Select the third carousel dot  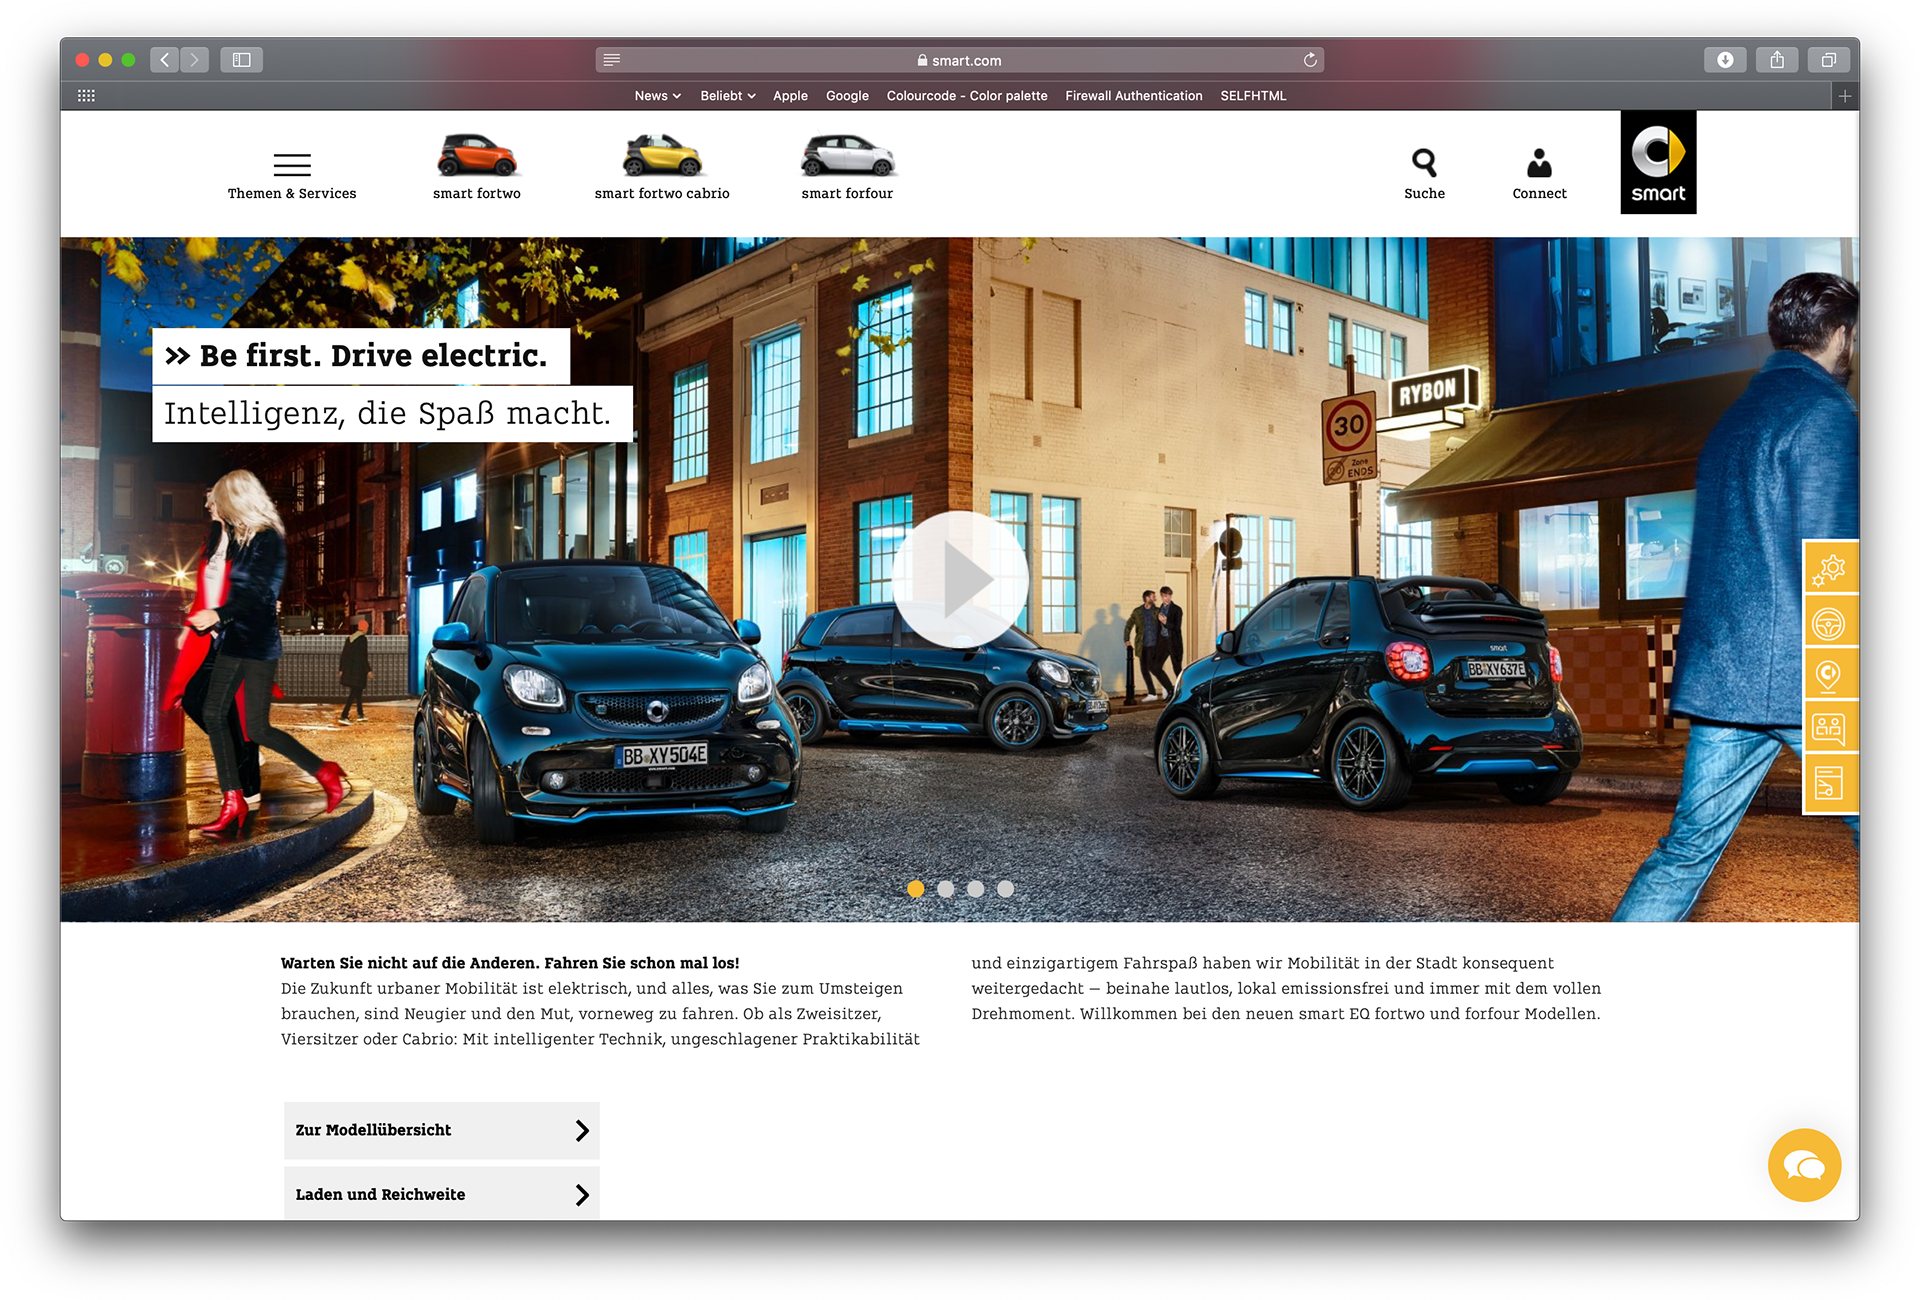click(x=975, y=889)
